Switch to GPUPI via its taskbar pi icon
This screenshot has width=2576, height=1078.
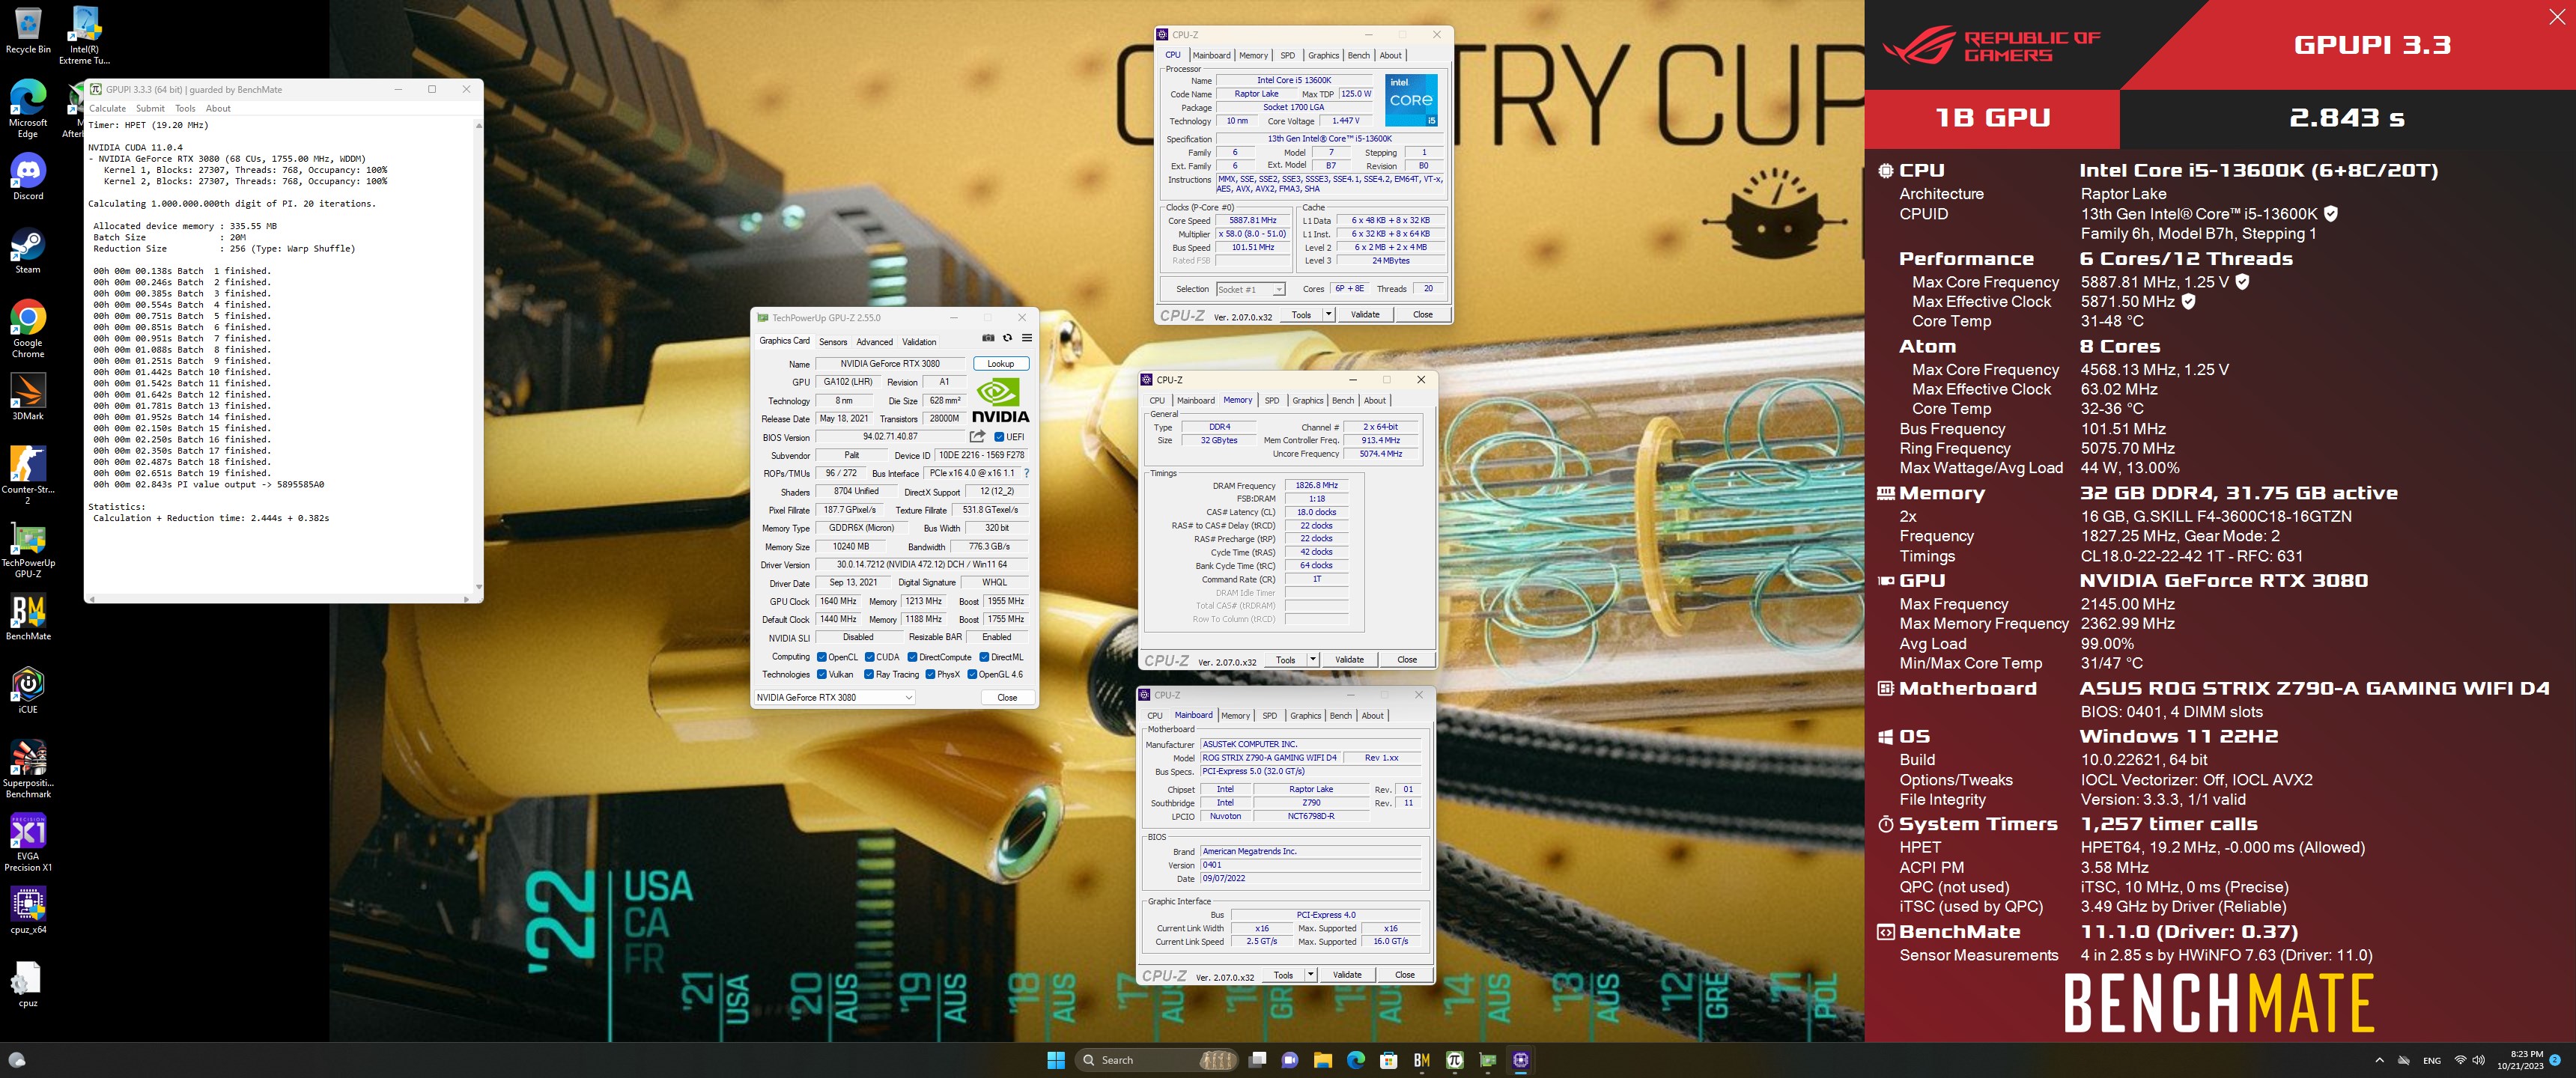coord(1455,1060)
